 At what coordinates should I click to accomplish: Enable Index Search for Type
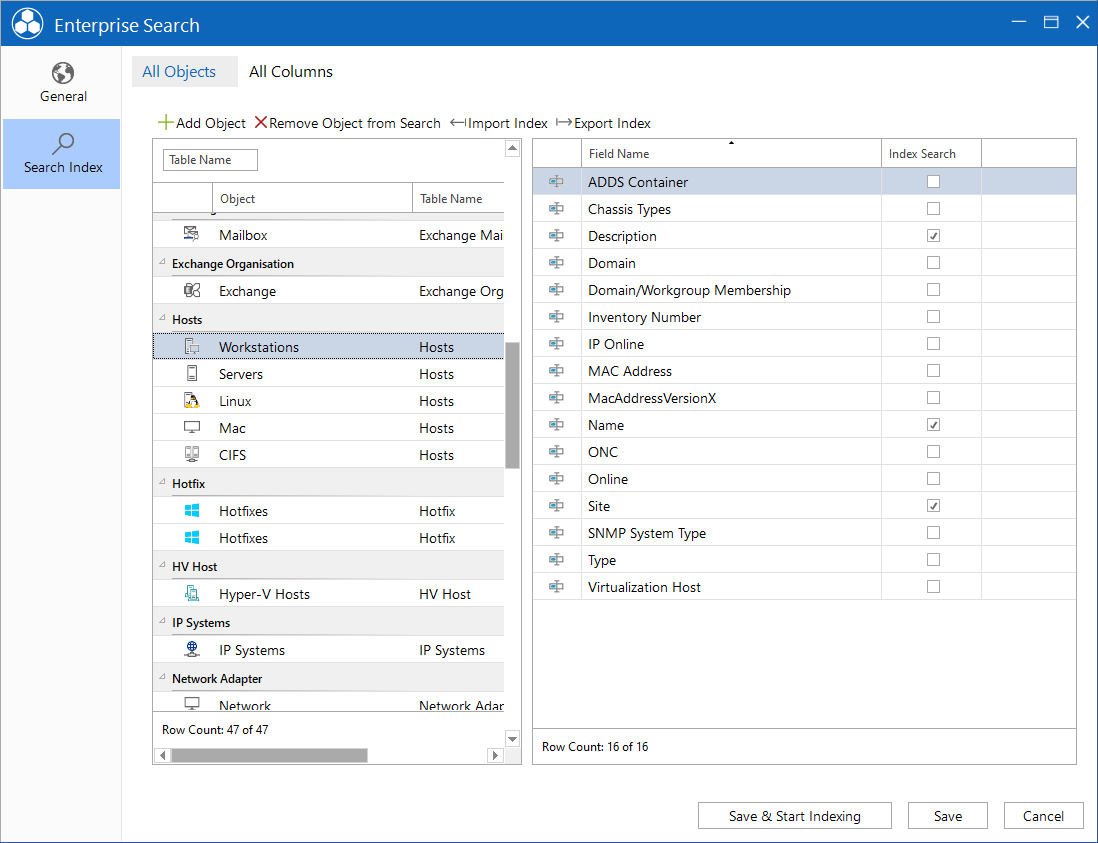click(933, 559)
